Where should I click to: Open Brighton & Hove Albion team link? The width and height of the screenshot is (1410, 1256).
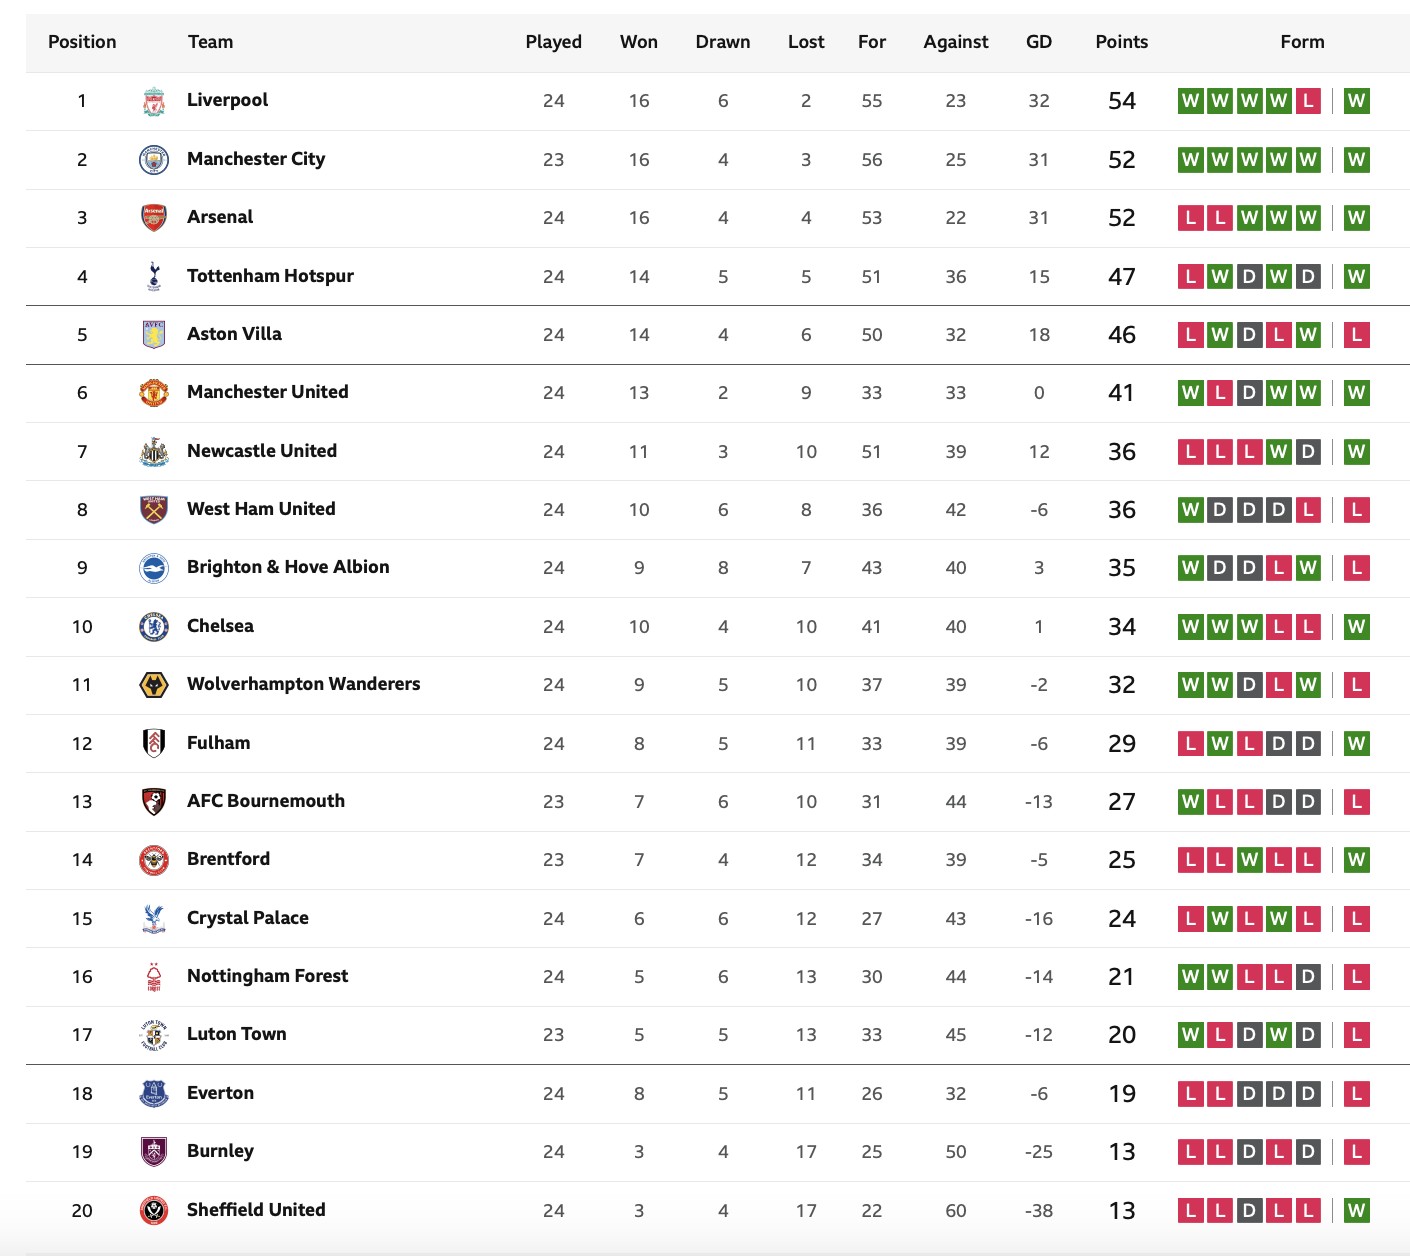click(x=288, y=567)
